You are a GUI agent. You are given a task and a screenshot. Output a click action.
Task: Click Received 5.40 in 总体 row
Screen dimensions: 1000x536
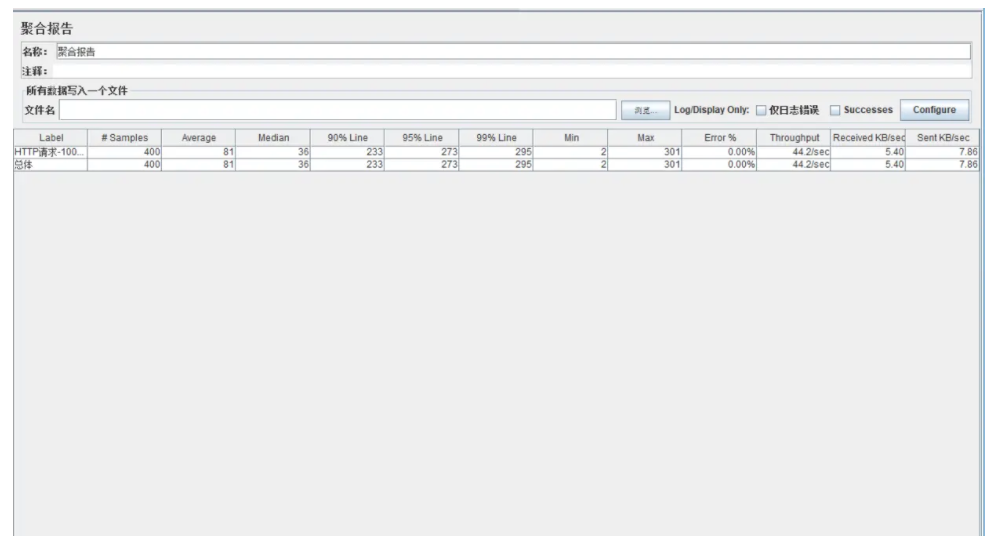(868, 165)
